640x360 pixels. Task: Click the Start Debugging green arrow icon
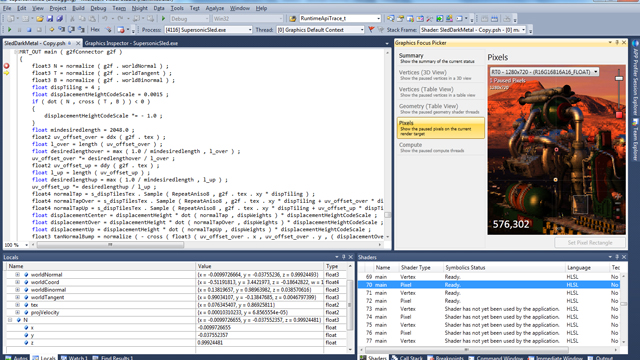[163, 19]
